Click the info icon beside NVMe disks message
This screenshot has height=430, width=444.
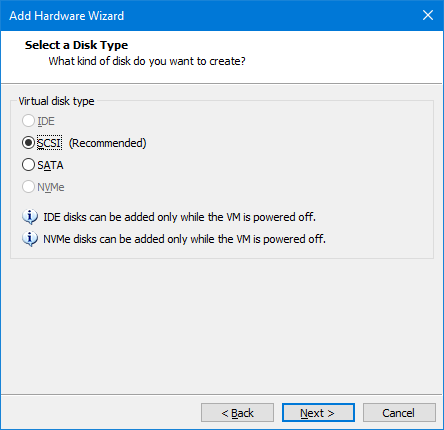coord(30,239)
